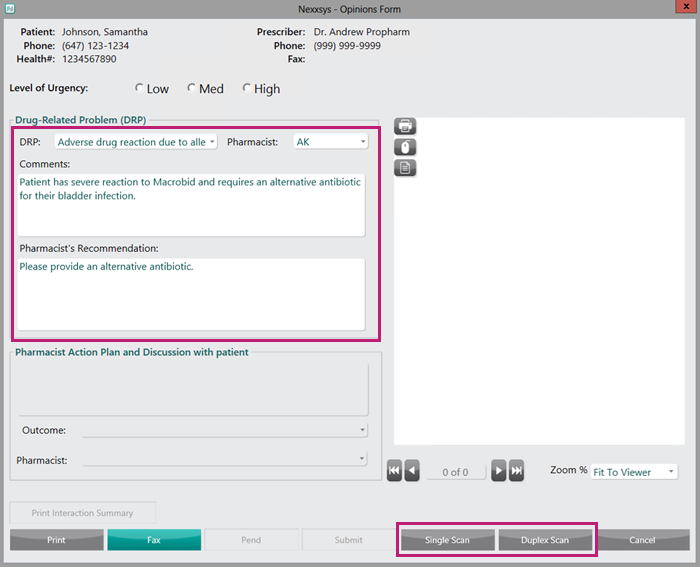The height and width of the screenshot is (567, 700).
Task: Start a Duplex Scan
Action: point(545,540)
